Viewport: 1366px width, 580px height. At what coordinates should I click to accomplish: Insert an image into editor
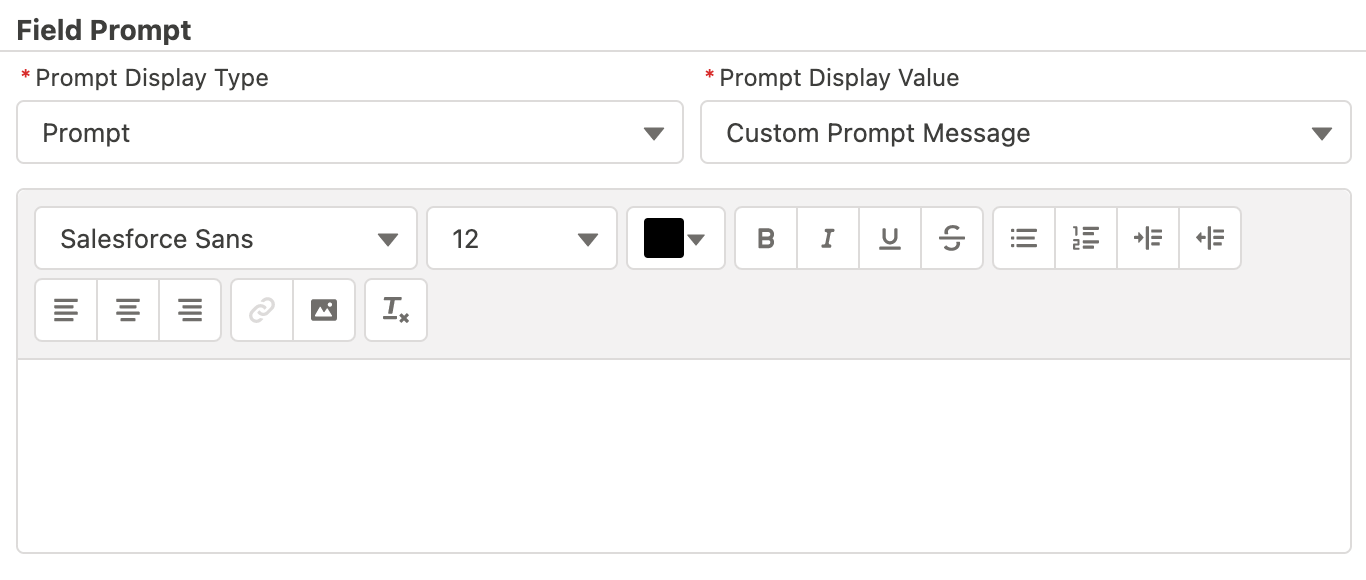pos(324,311)
